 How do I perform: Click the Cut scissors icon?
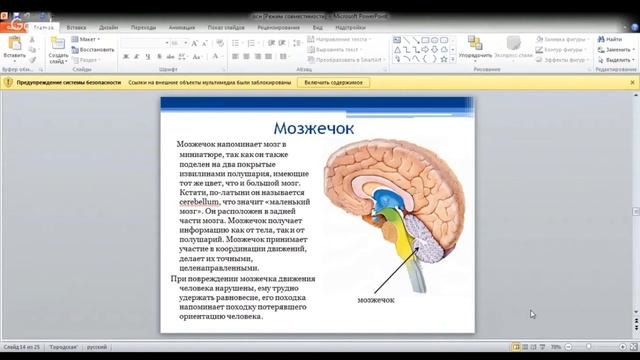coord(32,40)
